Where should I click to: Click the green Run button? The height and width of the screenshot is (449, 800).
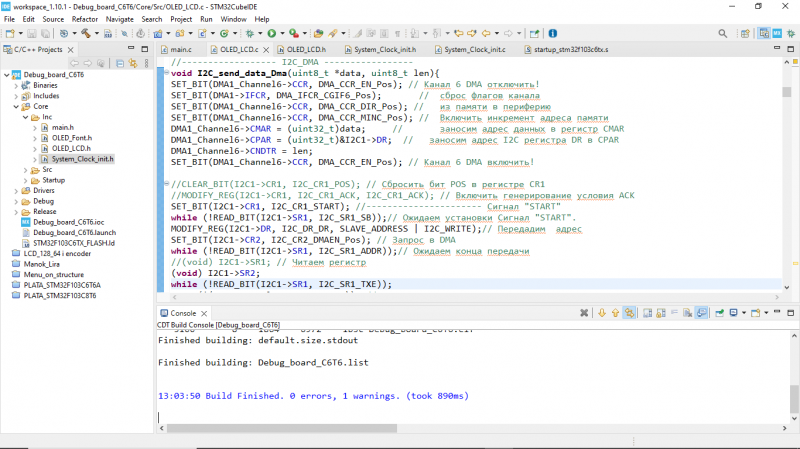[x=272, y=33]
